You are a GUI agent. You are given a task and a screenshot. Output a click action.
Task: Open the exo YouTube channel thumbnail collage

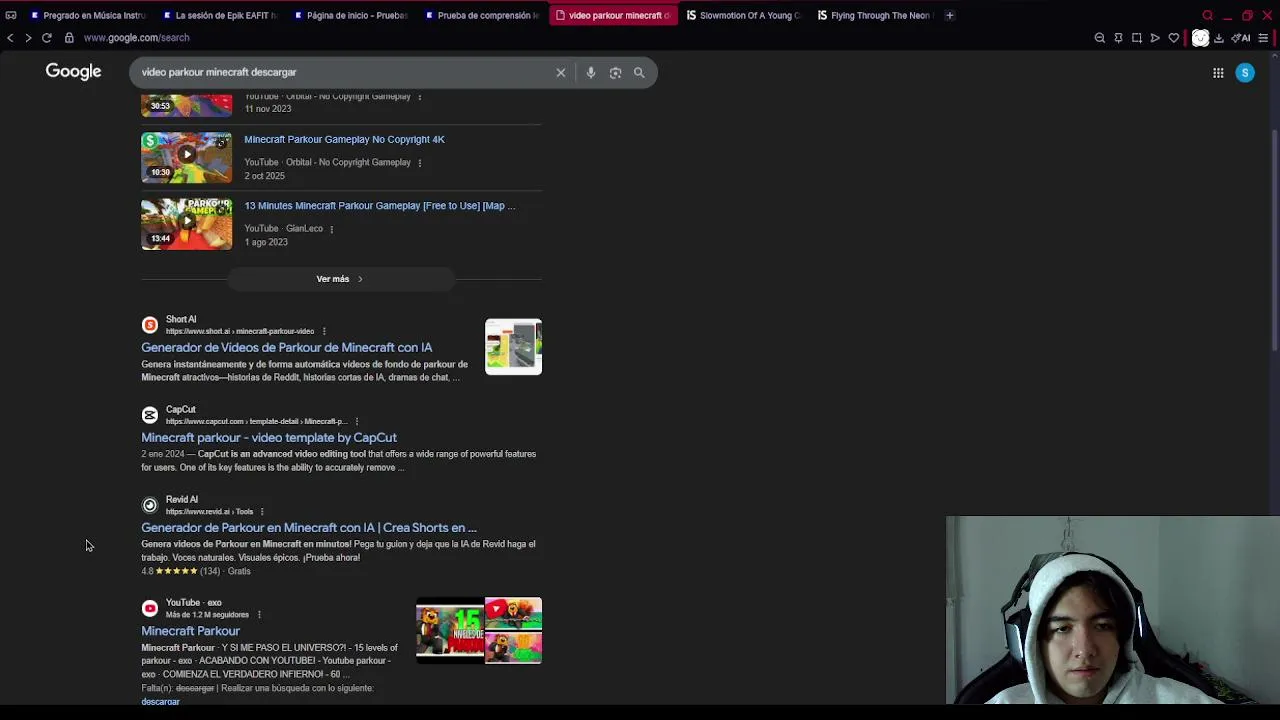[479, 631]
